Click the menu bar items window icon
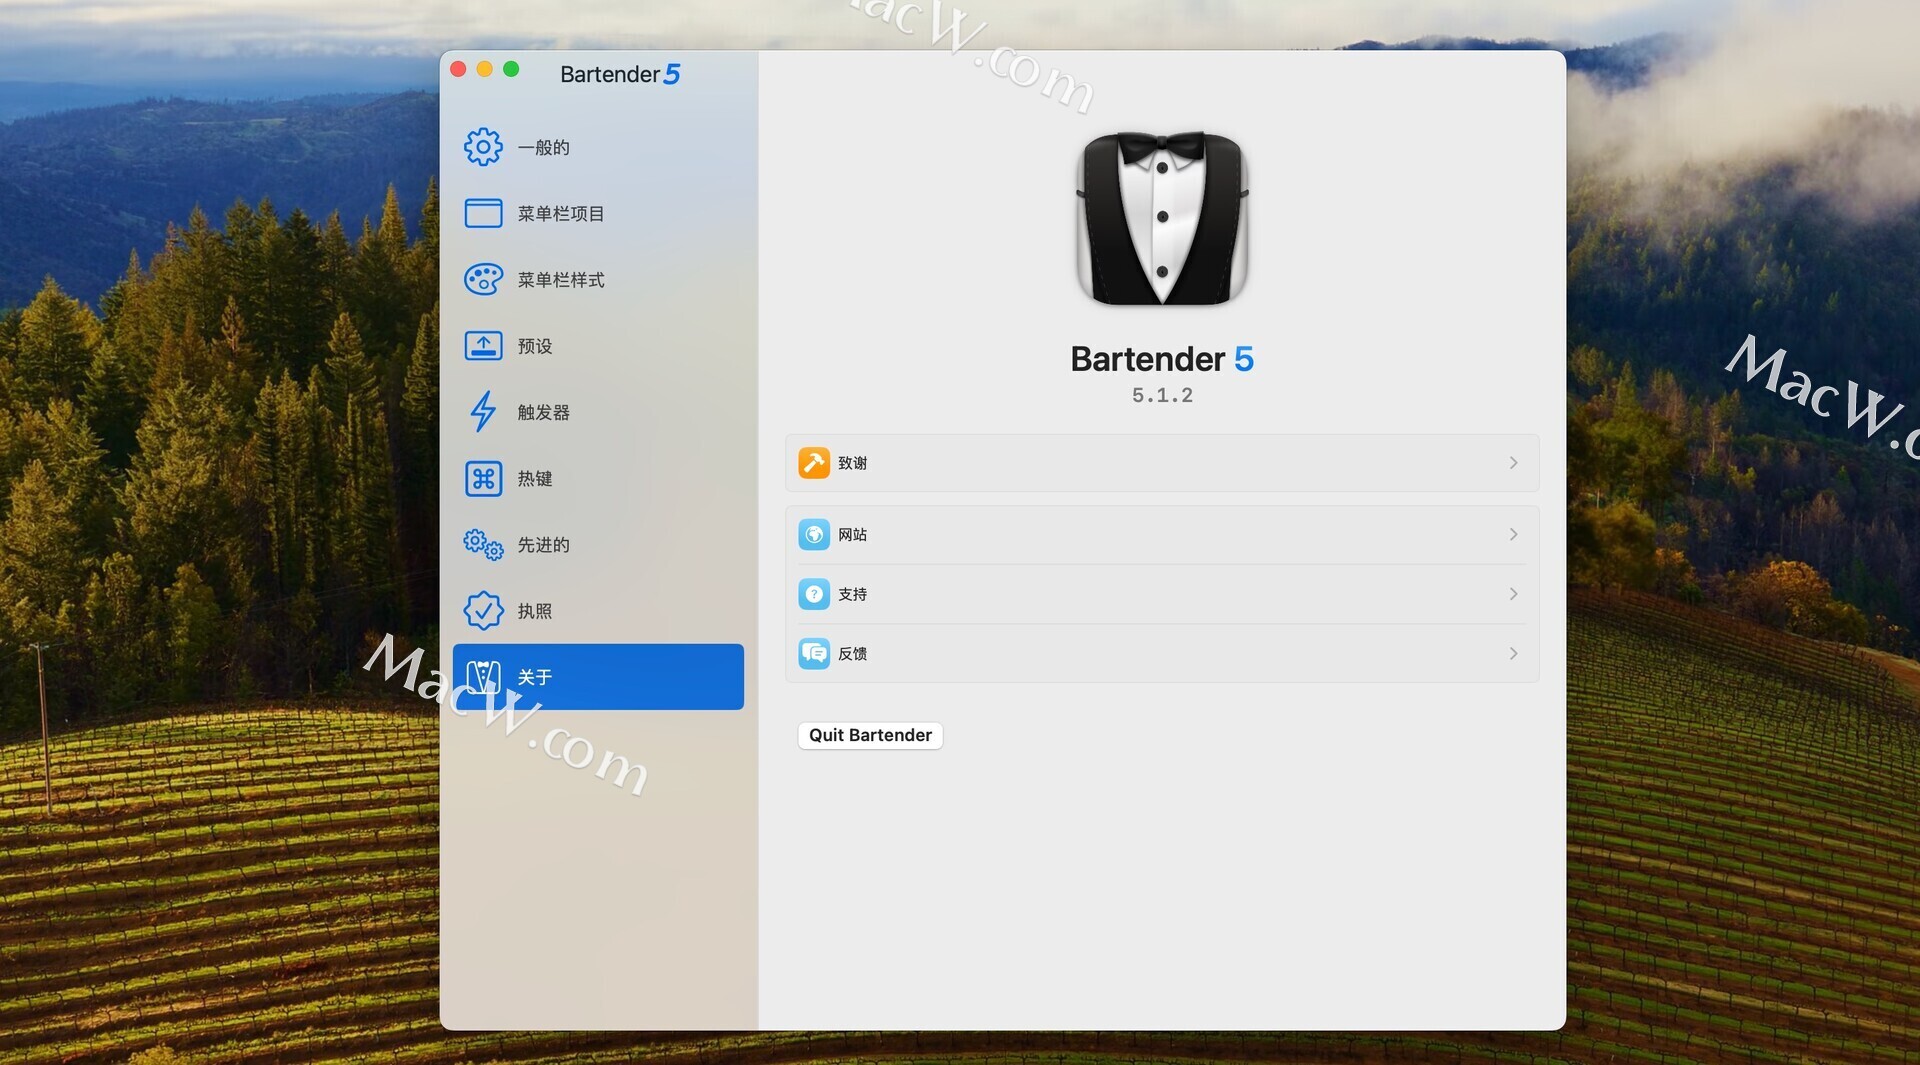The image size is (1920, 1065). tap(483, 213)
